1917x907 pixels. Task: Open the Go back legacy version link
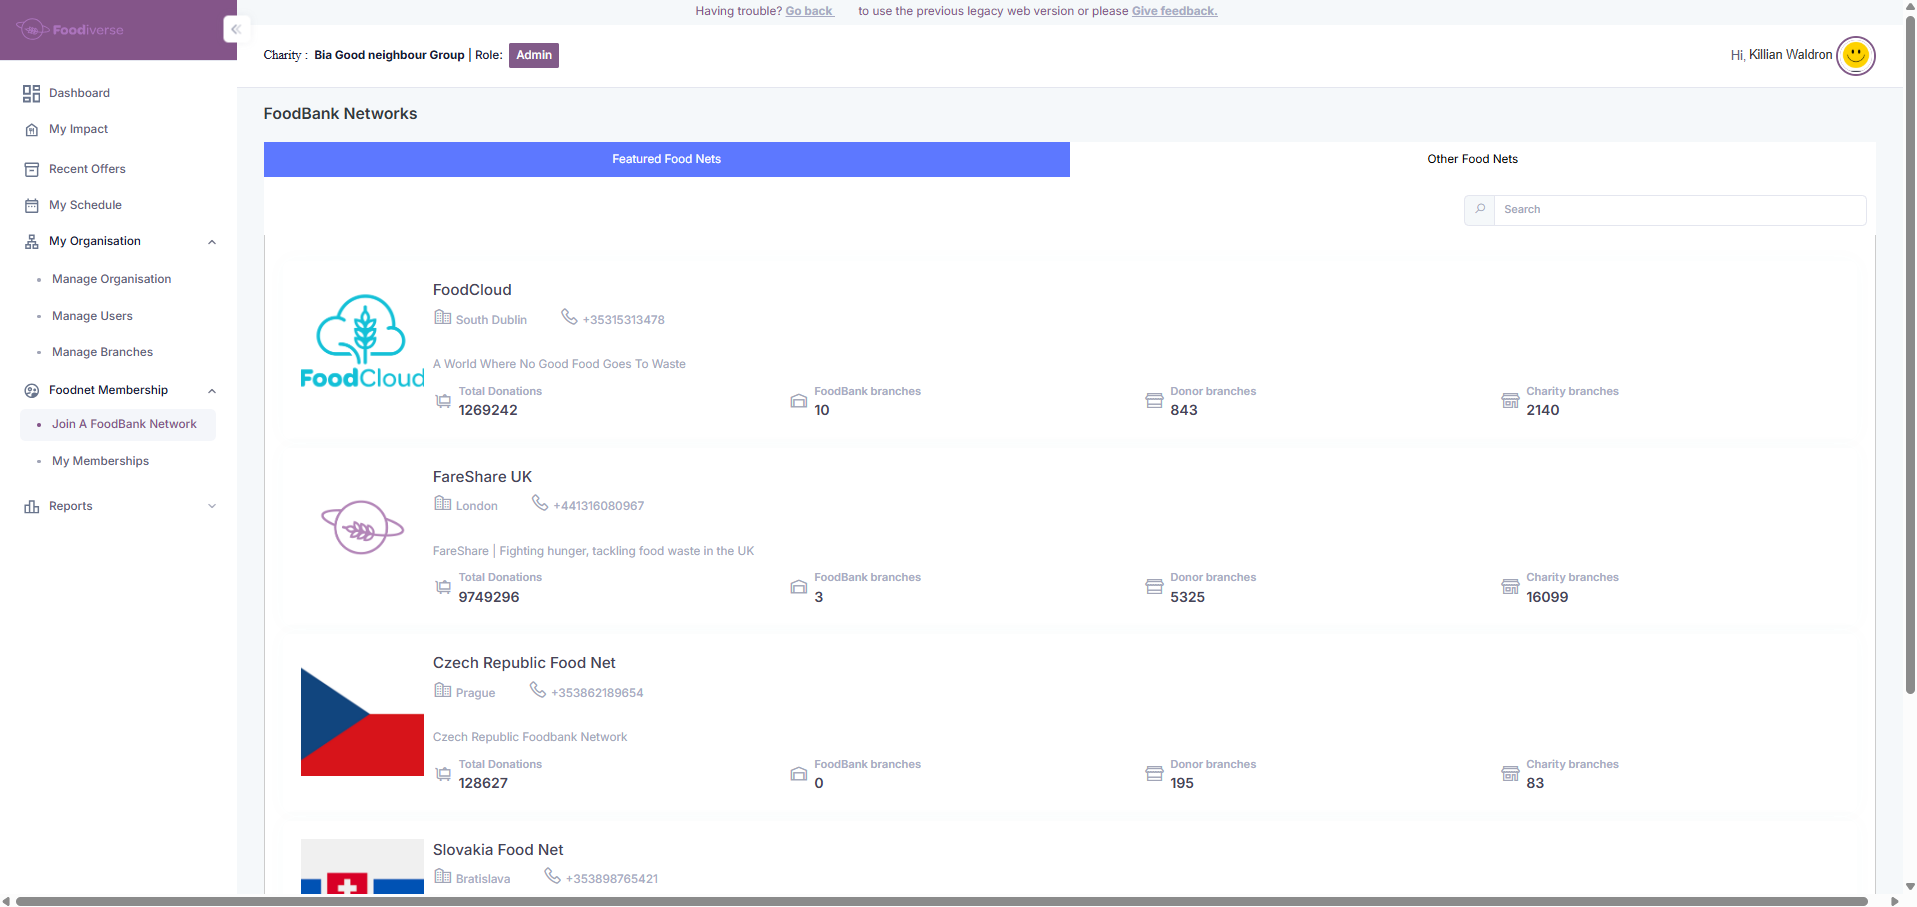pos(809,11)
